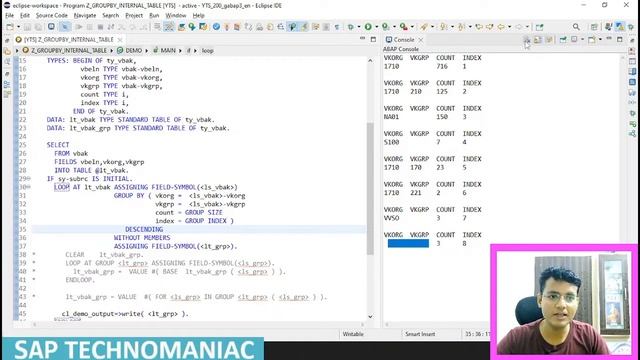The image size is (640, 360).
Task: Click the blue Activate check icon
Action: point(216,27)
